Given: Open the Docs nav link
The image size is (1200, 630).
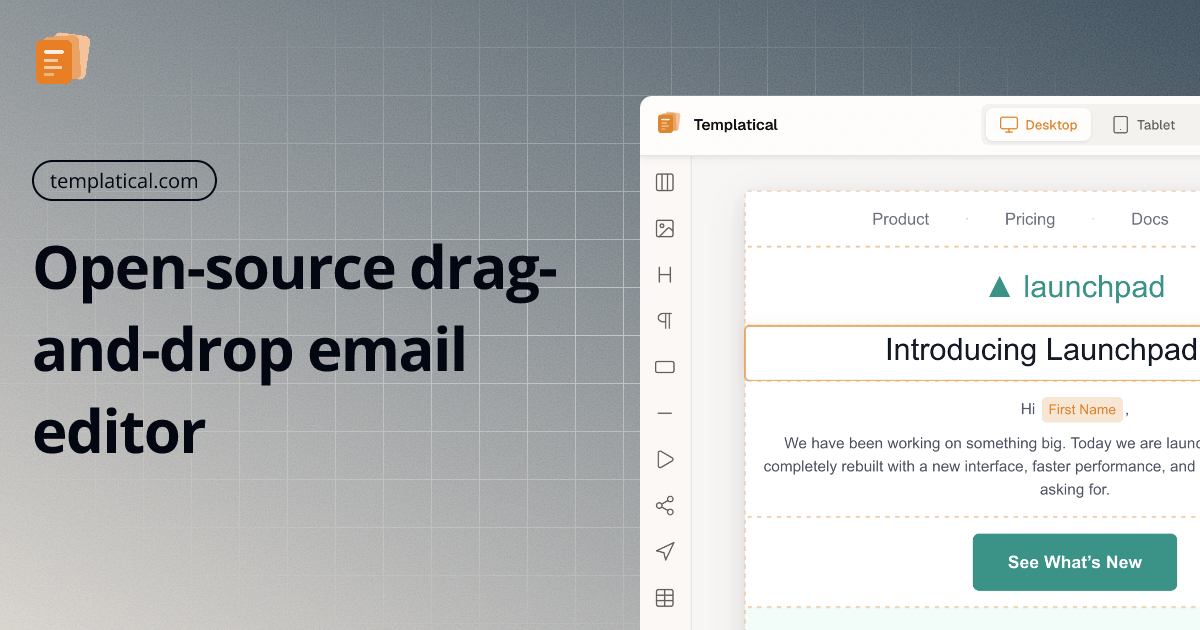Looking at the screenshot, I should tap(1149, 219).
